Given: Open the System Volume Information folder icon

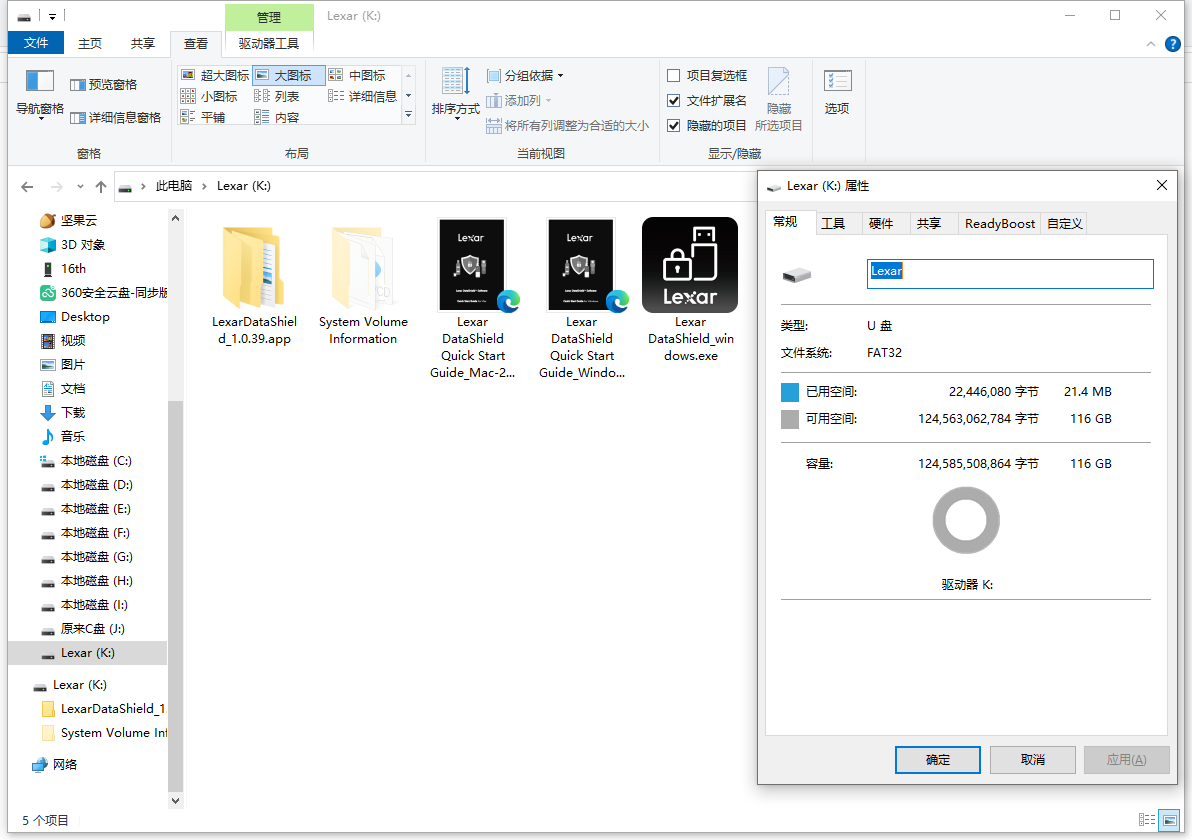Looking at the screenshot, I should click(x=363, y=268).
